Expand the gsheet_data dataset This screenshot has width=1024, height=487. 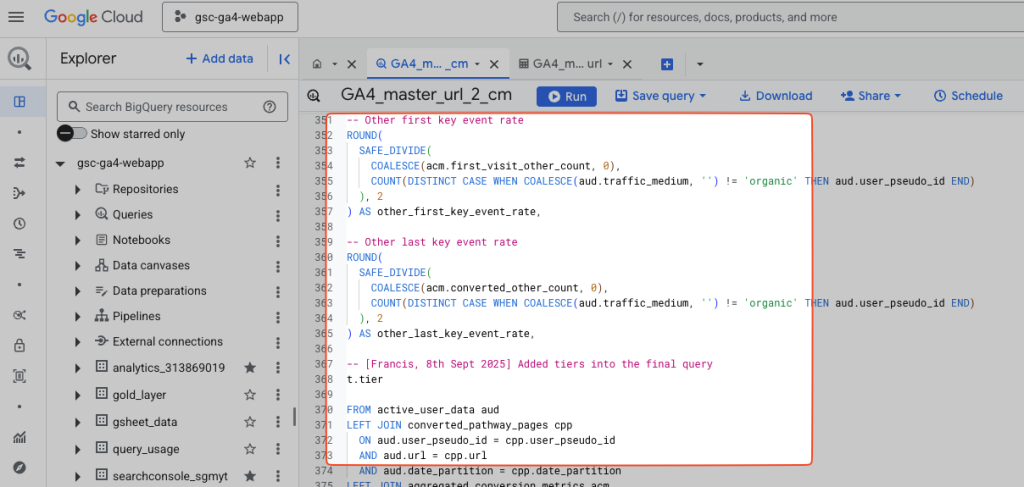78,422
